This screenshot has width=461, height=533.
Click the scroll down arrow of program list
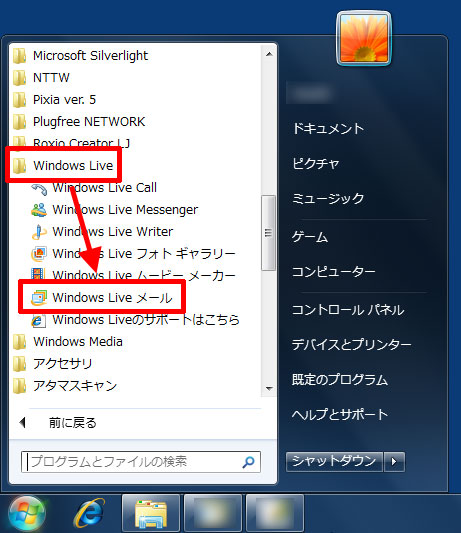pos(269,389)
